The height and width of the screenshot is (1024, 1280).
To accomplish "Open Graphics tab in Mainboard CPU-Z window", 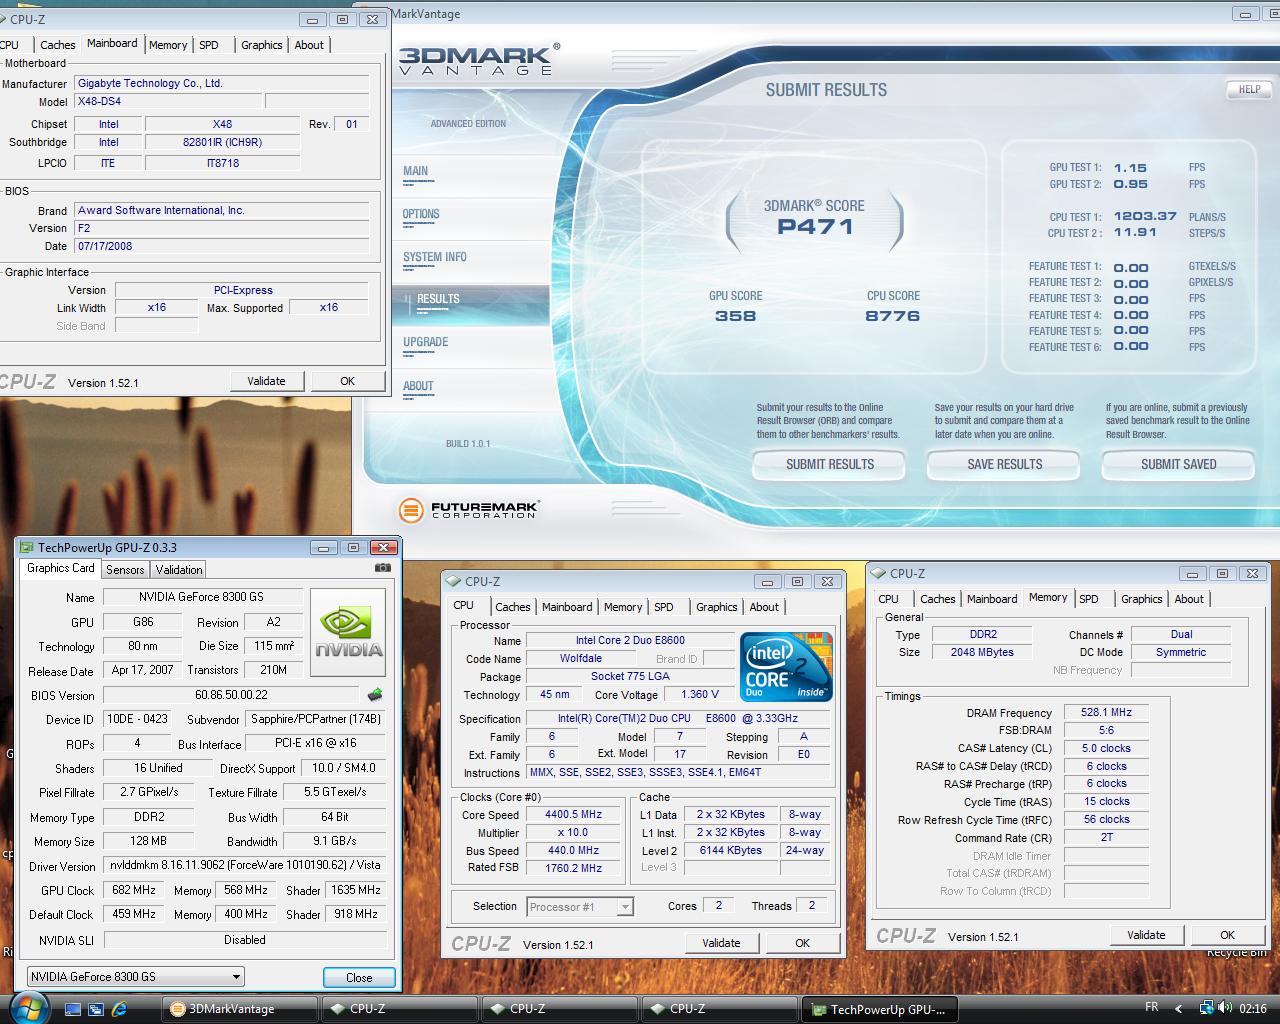I will tap(262, 45).
